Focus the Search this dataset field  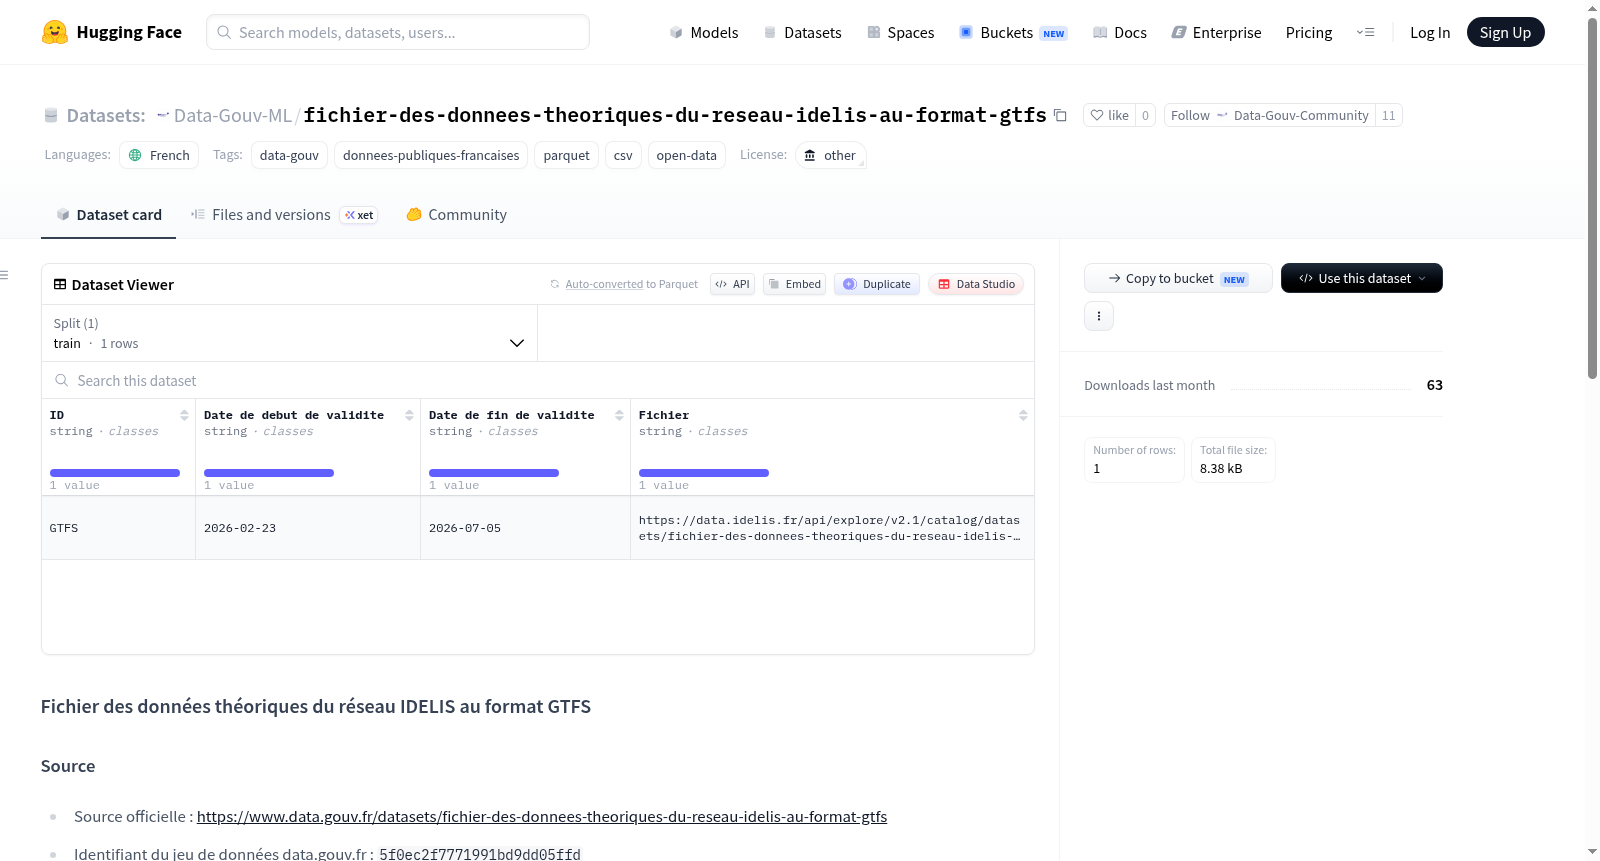(x=538, y=380)
